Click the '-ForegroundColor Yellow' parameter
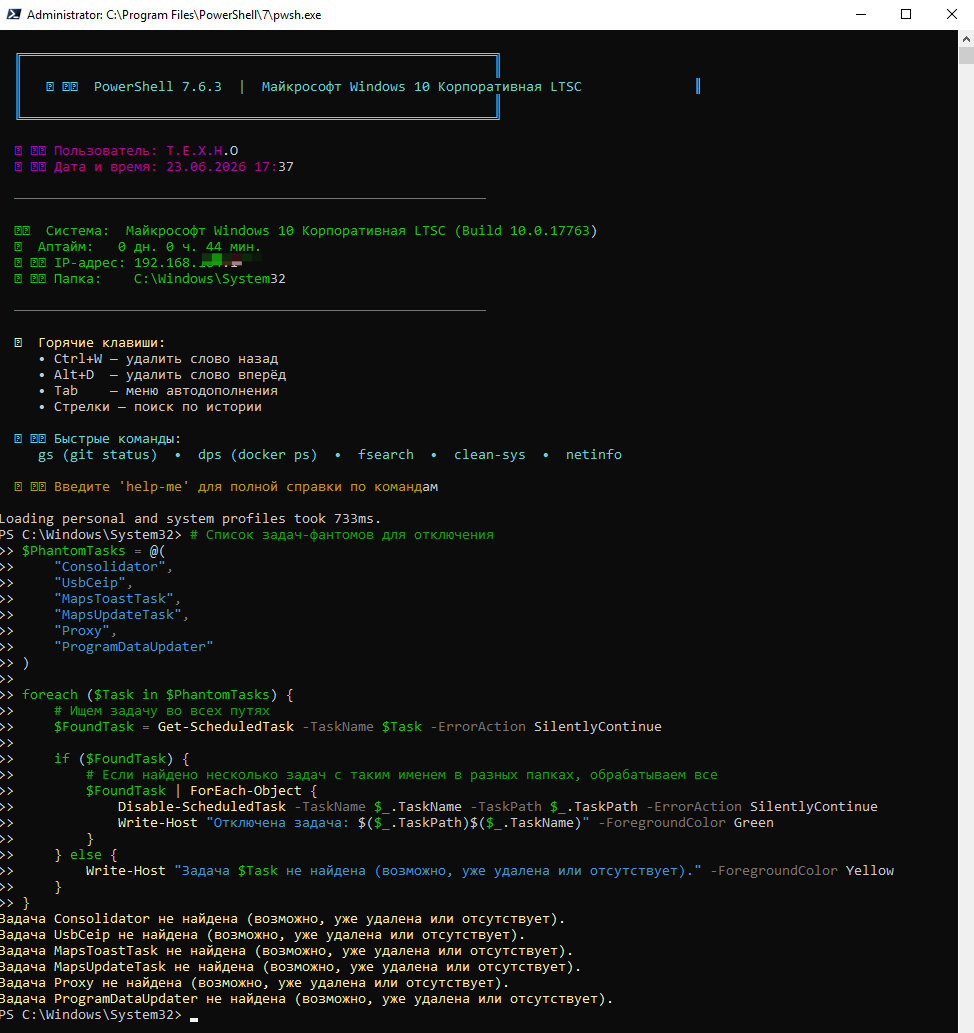974x1033 pixels. pyautogui.click(x=802, y=871)
